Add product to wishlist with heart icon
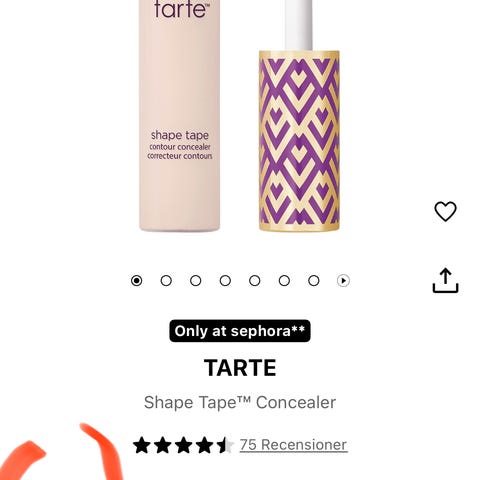480x480 pixels. coord(445,211)
